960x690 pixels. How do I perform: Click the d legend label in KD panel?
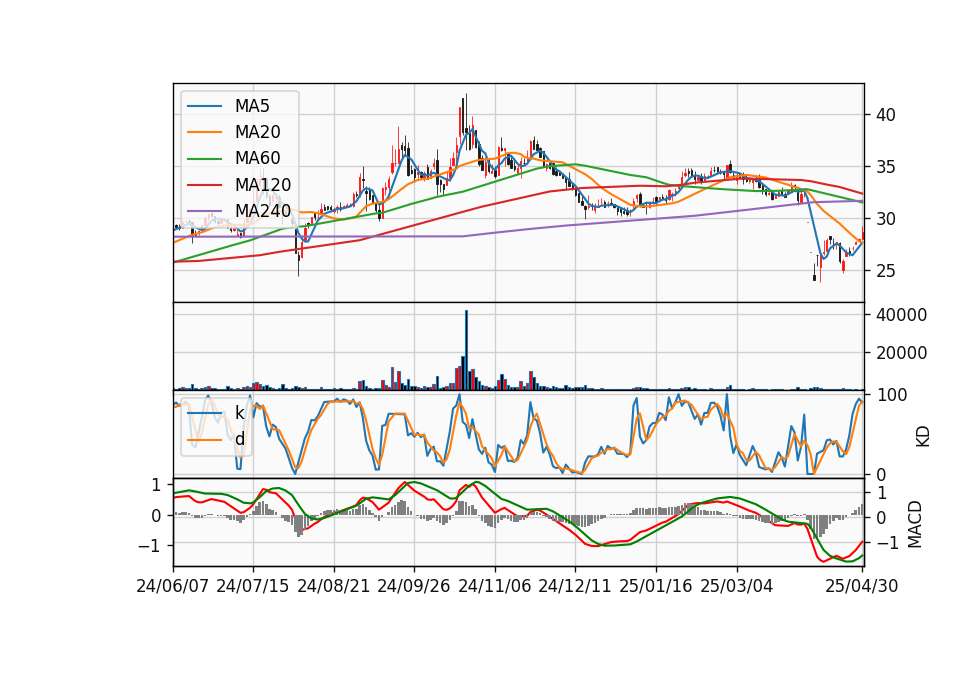[x=239, y=439]
